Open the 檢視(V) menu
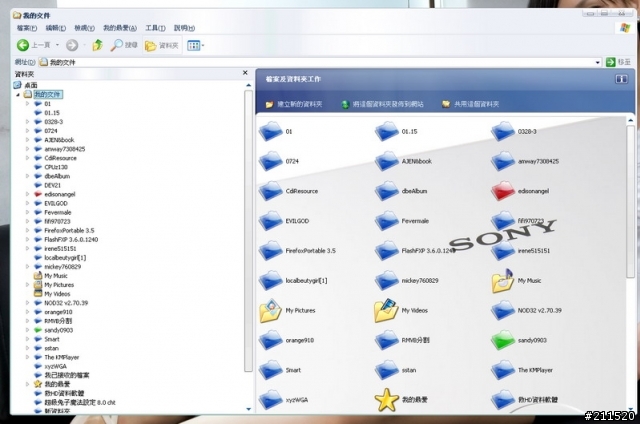Image resolution: width=640 pixels, height=424 pixels. (84, 28)
